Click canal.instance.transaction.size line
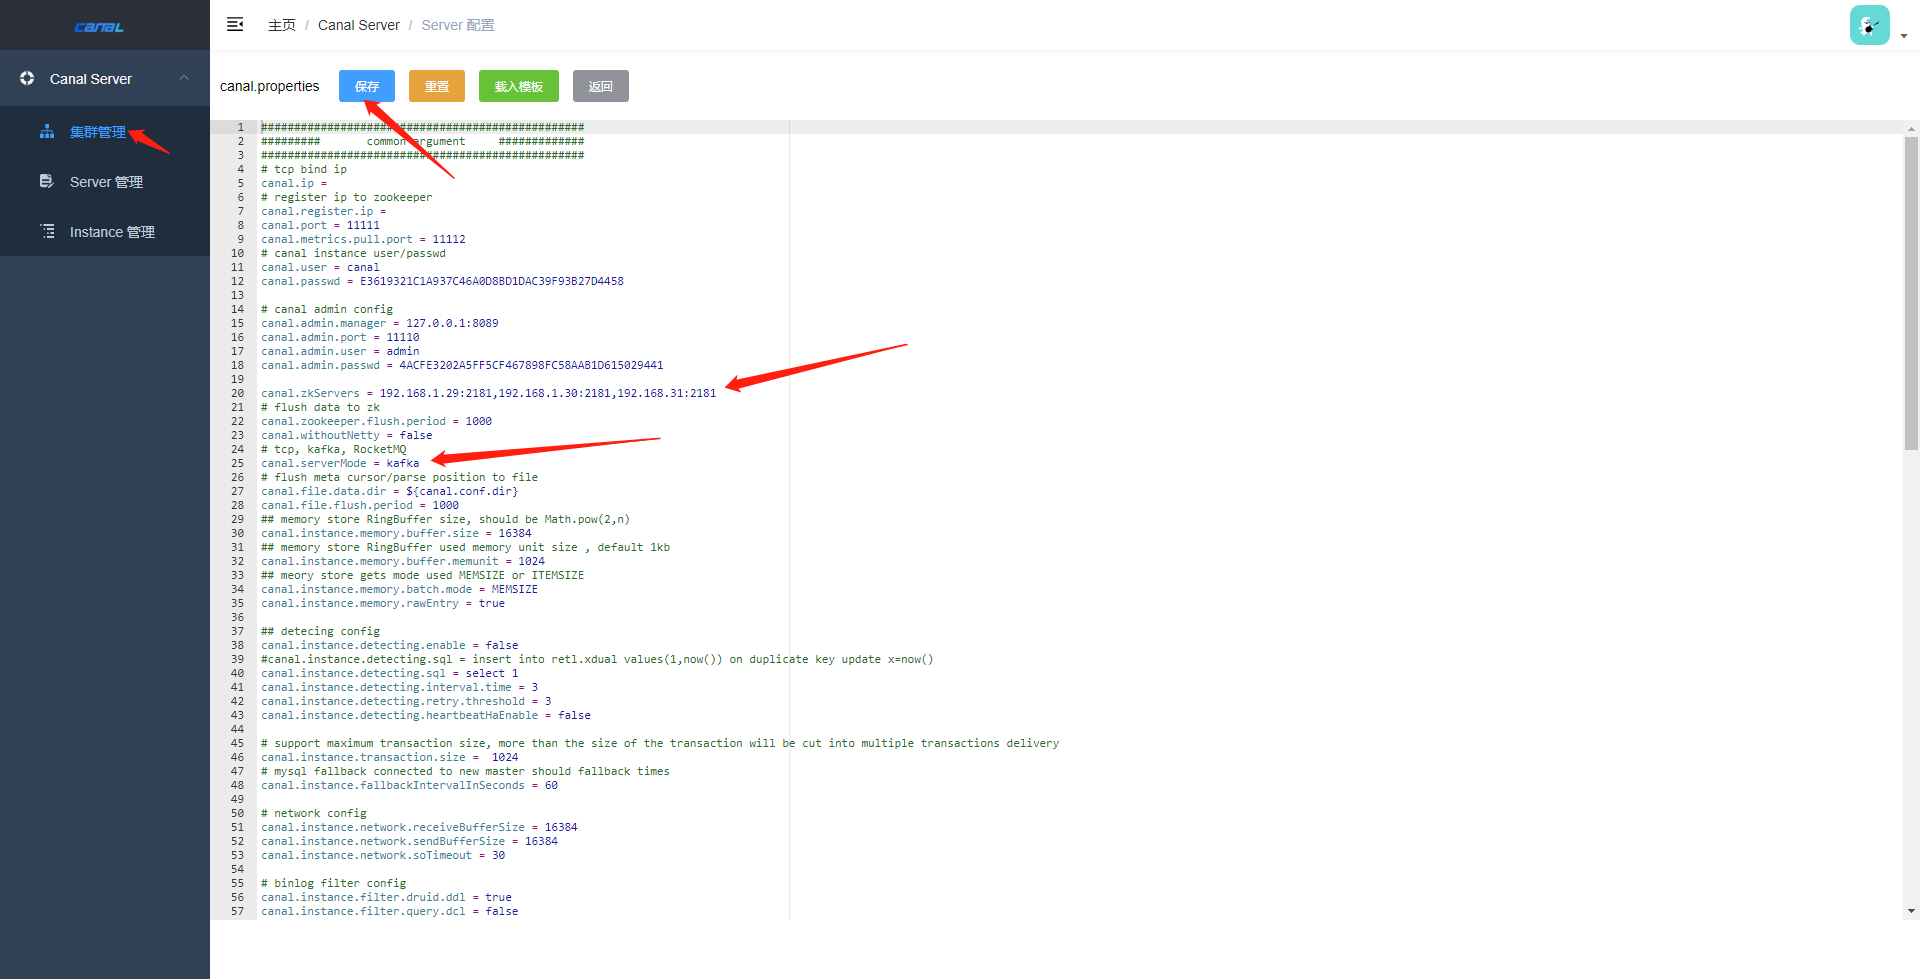Viewport: 1920px width, 979px height. coord(390,757)
